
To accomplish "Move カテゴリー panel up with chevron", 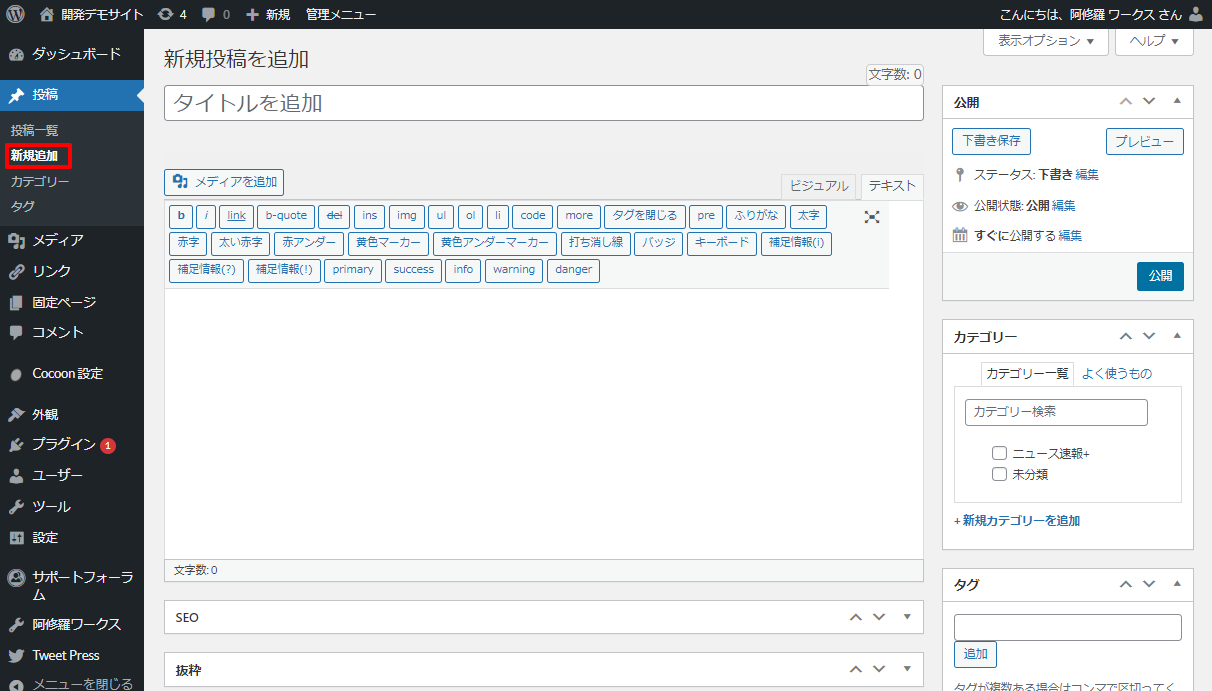I will [x=1126, y=336].
